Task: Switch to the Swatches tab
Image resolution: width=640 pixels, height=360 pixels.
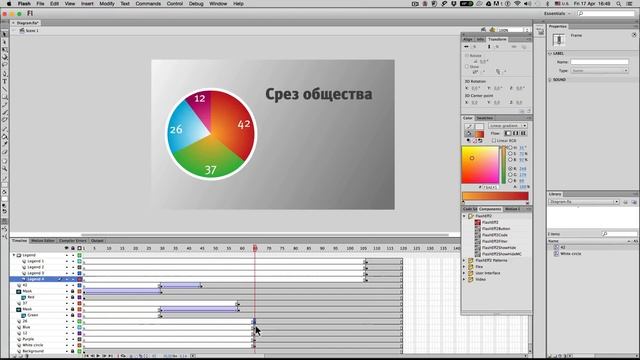Action: coord(484,118)
